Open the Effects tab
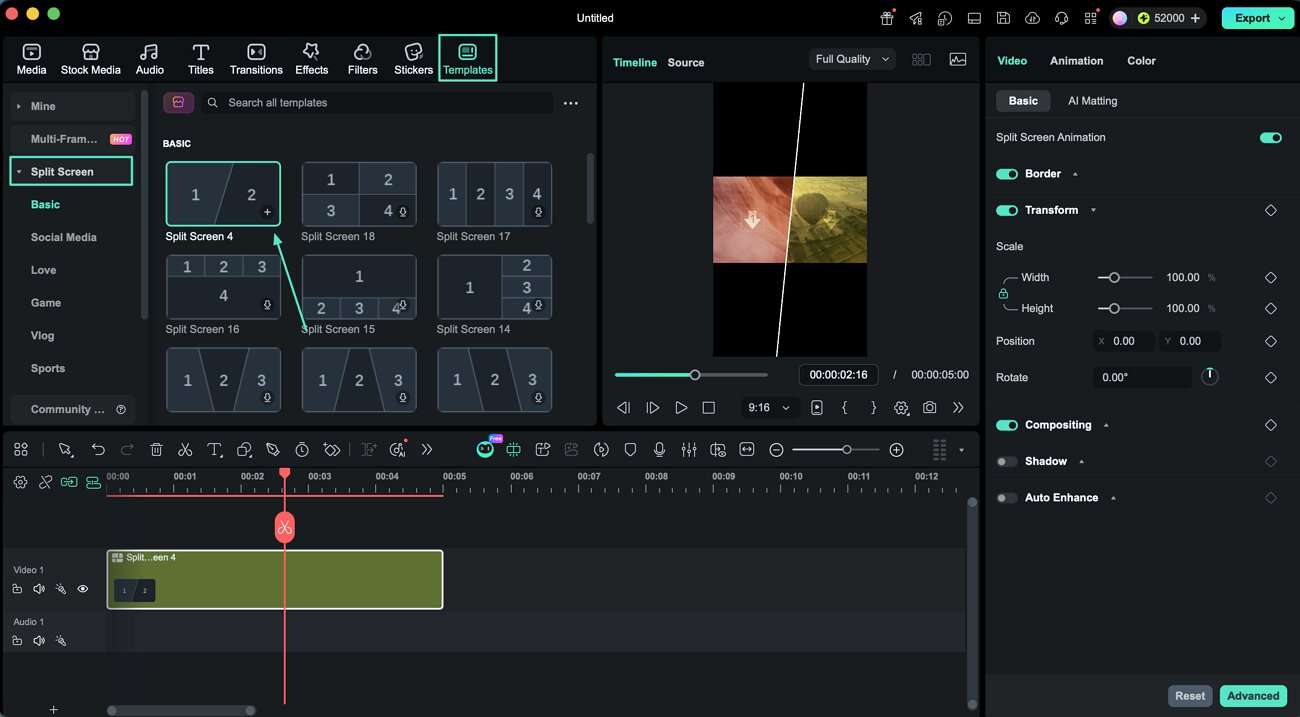Viewport: 1300px width, 717px height. click(x=311, y=59)
